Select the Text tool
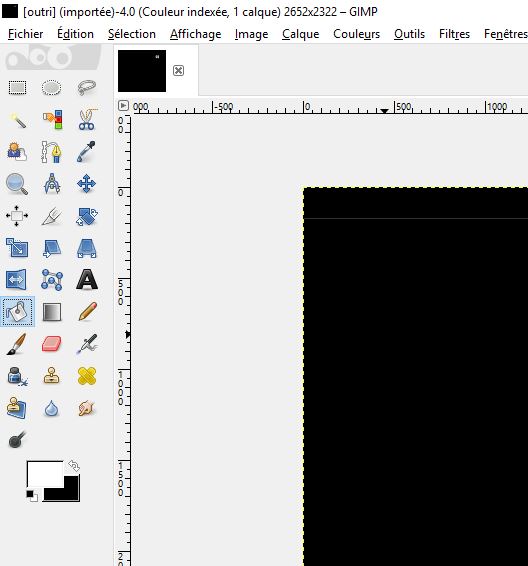Image resolution: width=528 pixels, height=566 pixels. coord(87,280)
